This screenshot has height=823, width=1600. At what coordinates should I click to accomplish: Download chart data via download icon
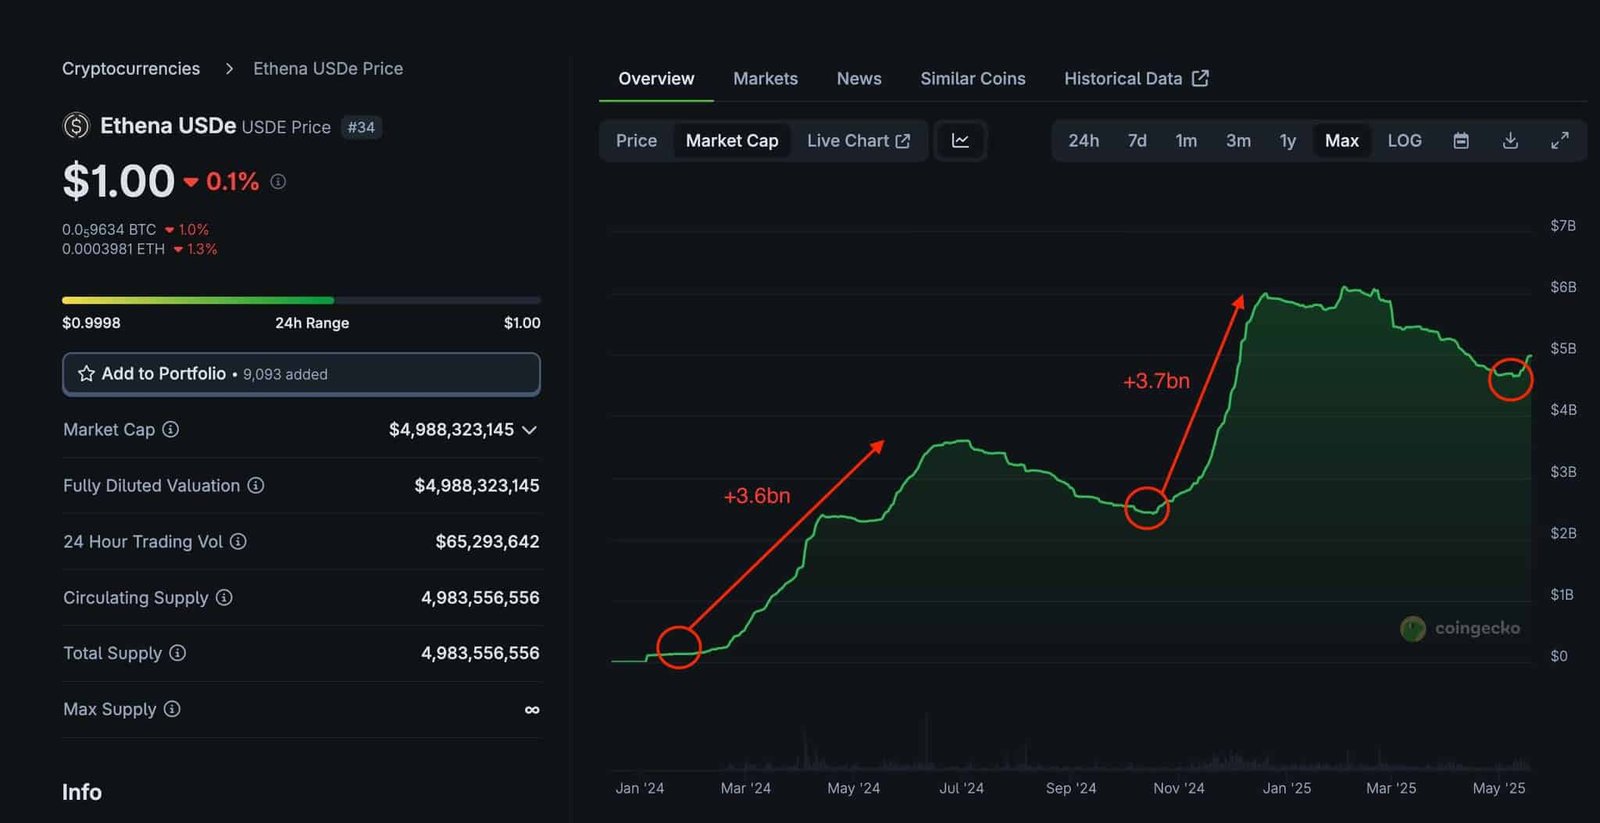pos(1510,141)
